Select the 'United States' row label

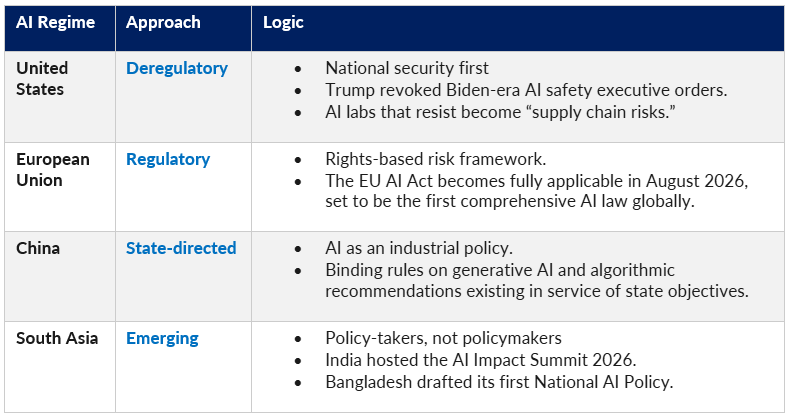(x=42, y=79)
